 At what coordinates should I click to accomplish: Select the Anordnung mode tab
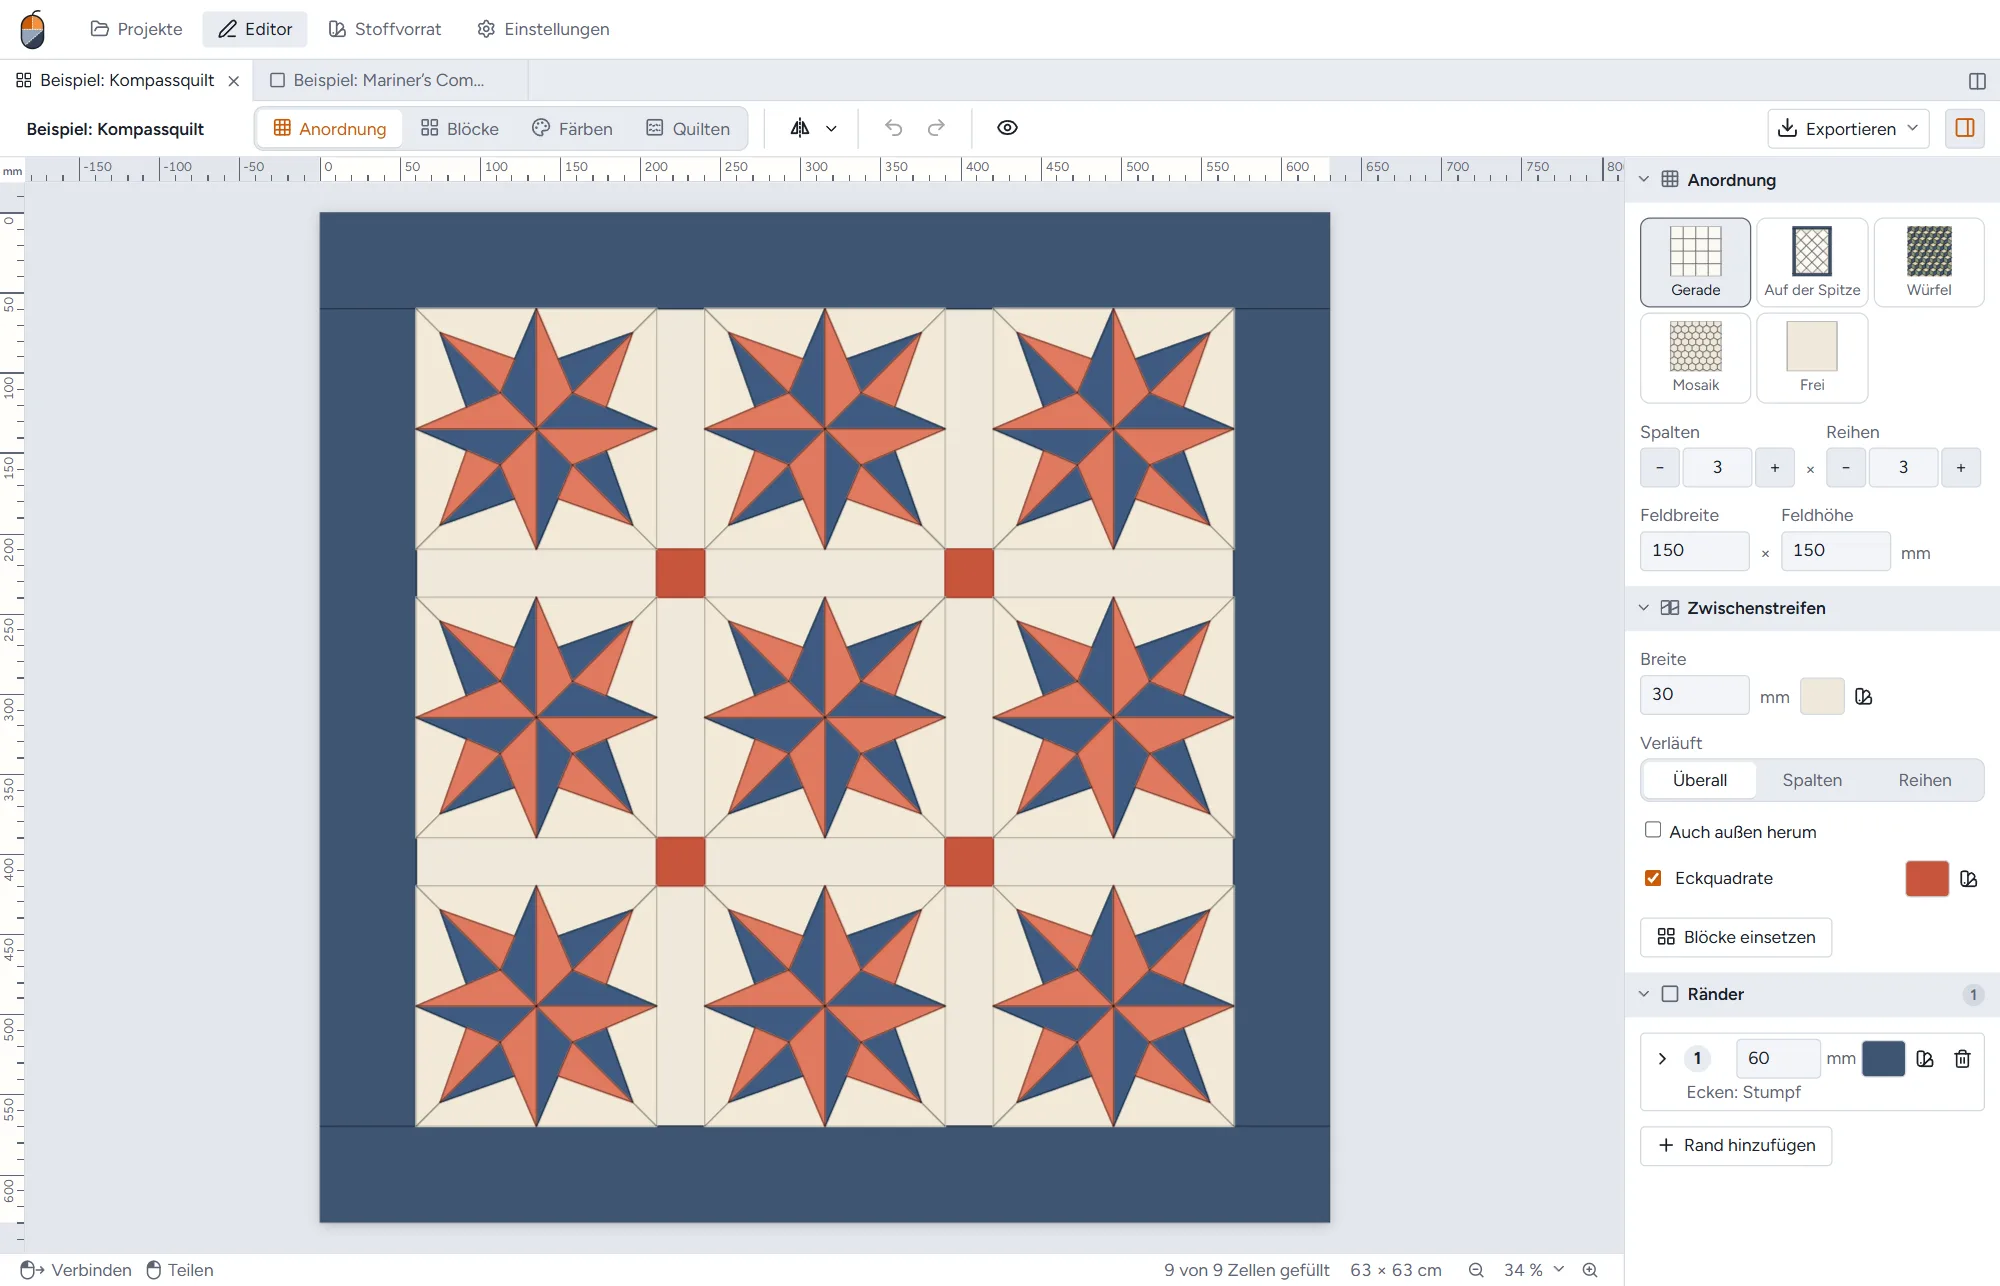(330, 128)
